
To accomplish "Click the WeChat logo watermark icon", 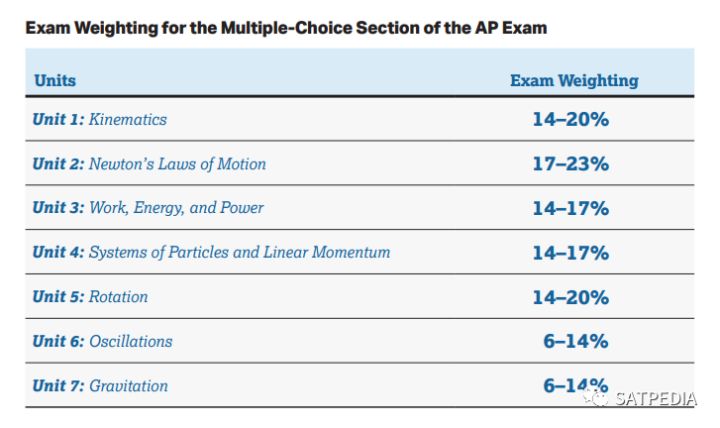I will coord(597,399).
